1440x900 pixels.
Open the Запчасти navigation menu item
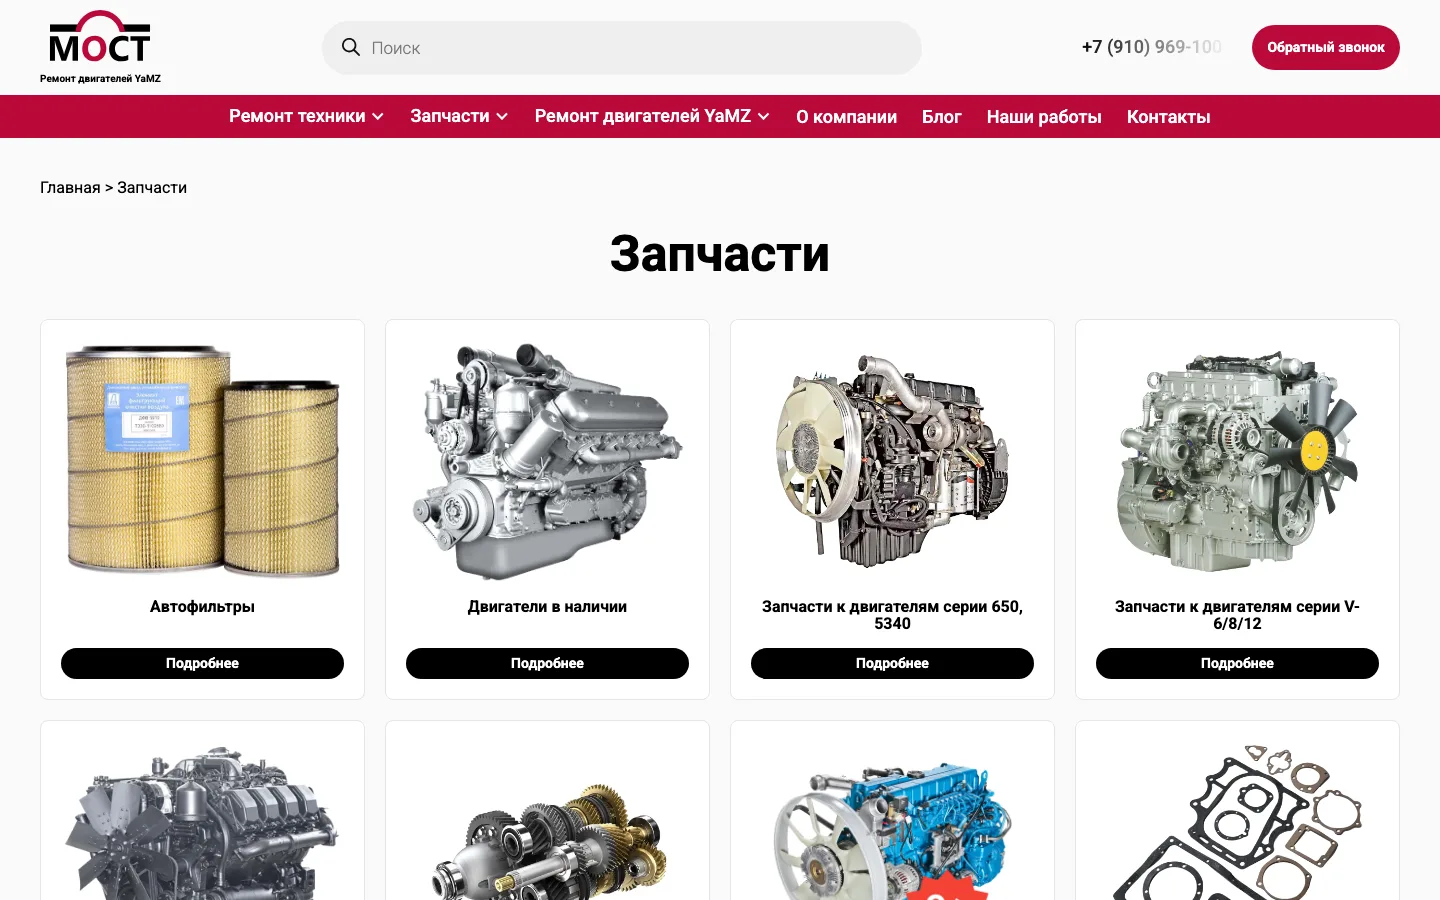coord(450,116)
